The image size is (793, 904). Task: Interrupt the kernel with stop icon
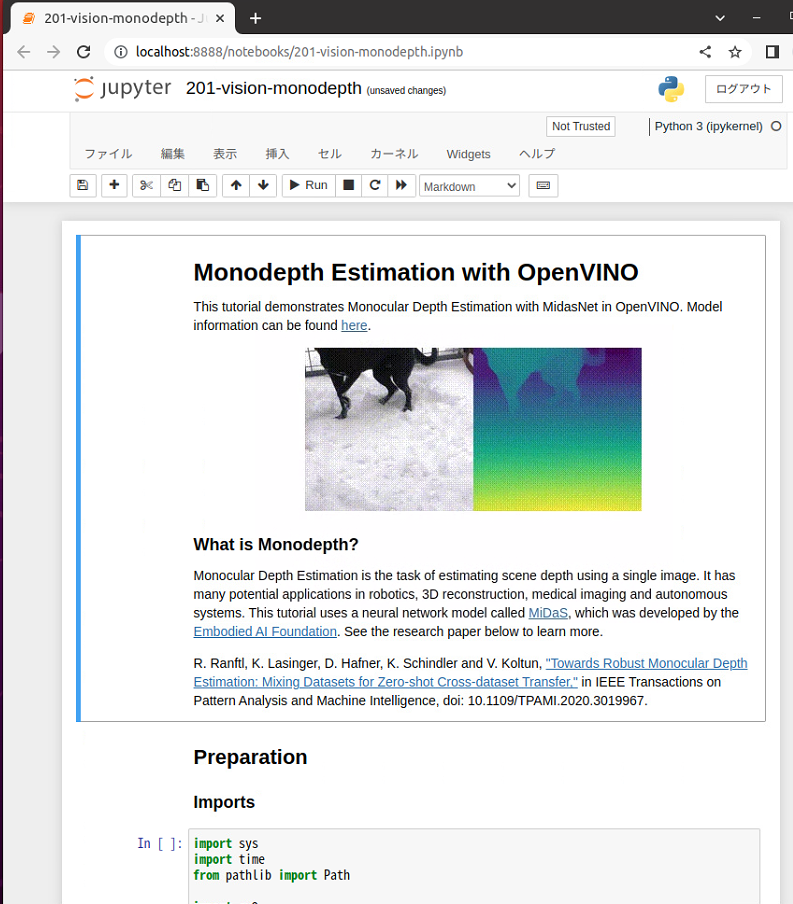(x=348, y=185)
